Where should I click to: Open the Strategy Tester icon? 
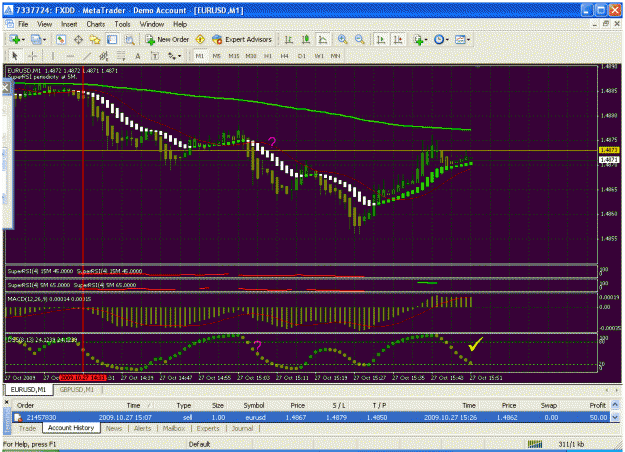(130, 39)
